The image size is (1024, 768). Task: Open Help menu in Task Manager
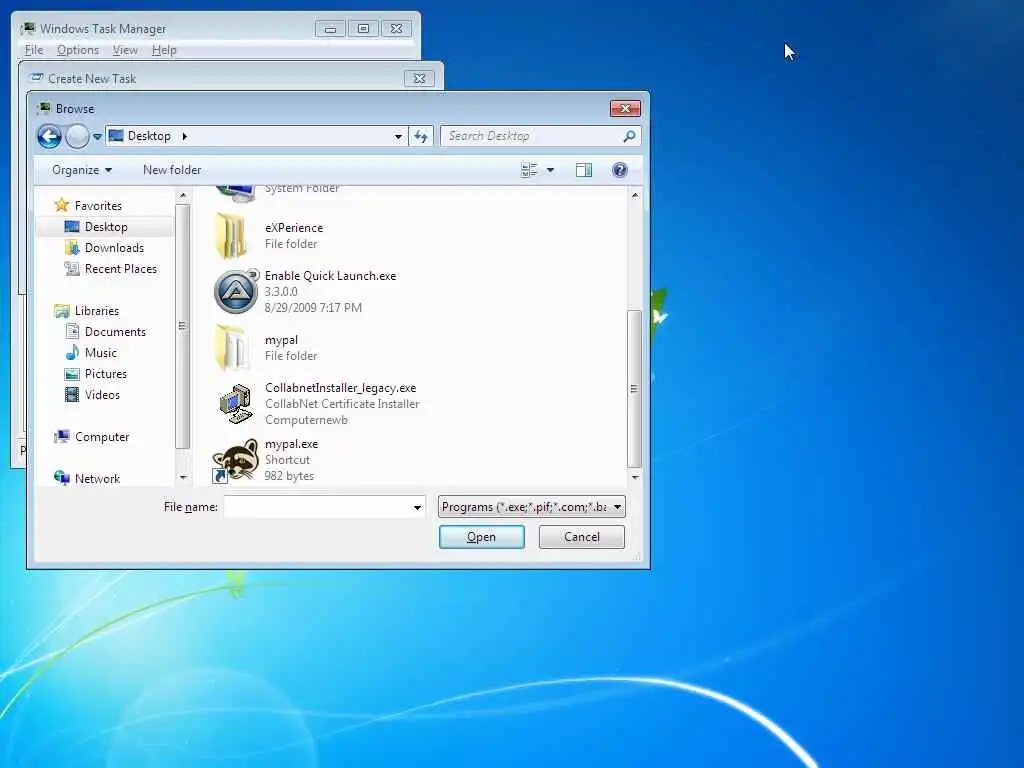[x=164, y=50]
